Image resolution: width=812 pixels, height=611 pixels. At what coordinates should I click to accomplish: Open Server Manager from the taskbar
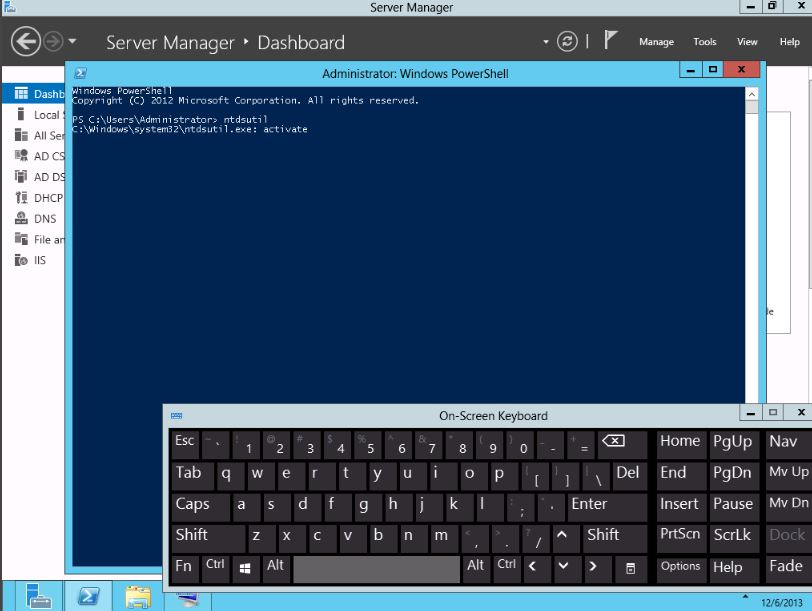38,597
